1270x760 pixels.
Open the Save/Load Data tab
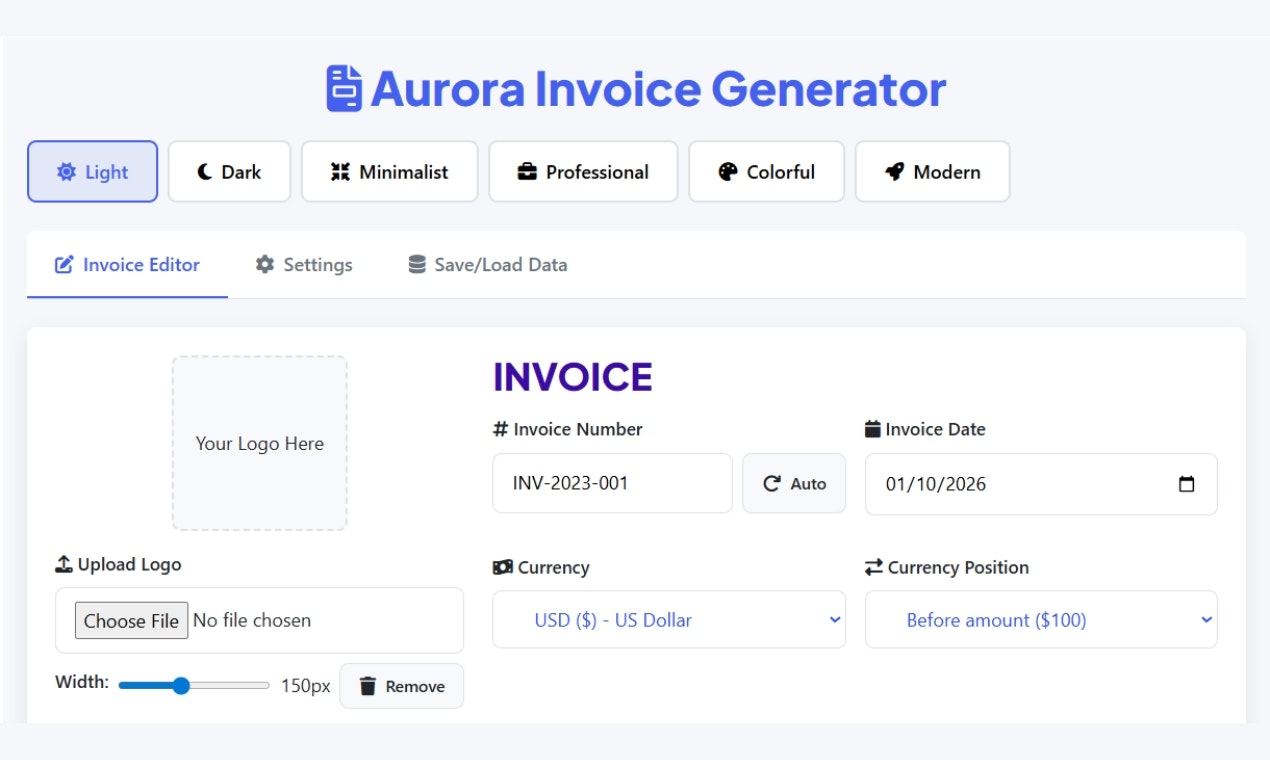tap(486, 264)
